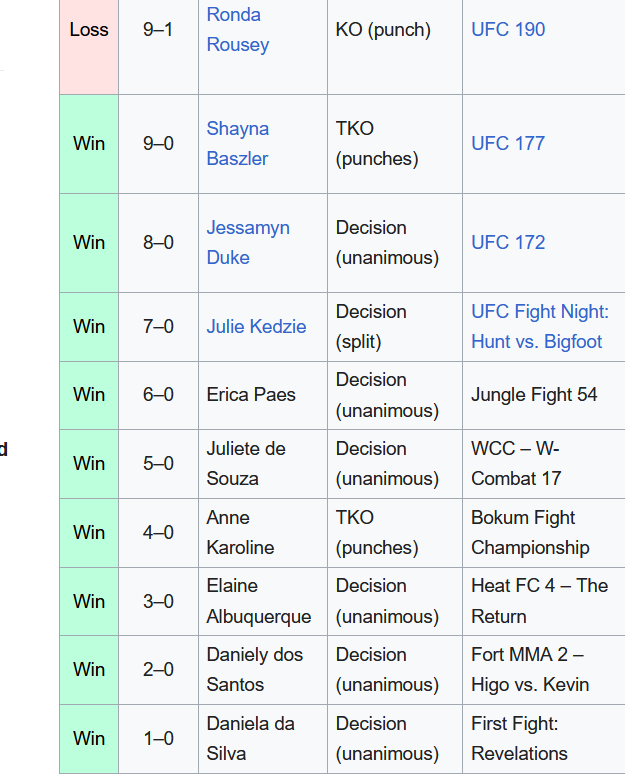This screenshot has width=625, height=778.
Task: Click the 9–1 record cell
Action: (158, 47)
